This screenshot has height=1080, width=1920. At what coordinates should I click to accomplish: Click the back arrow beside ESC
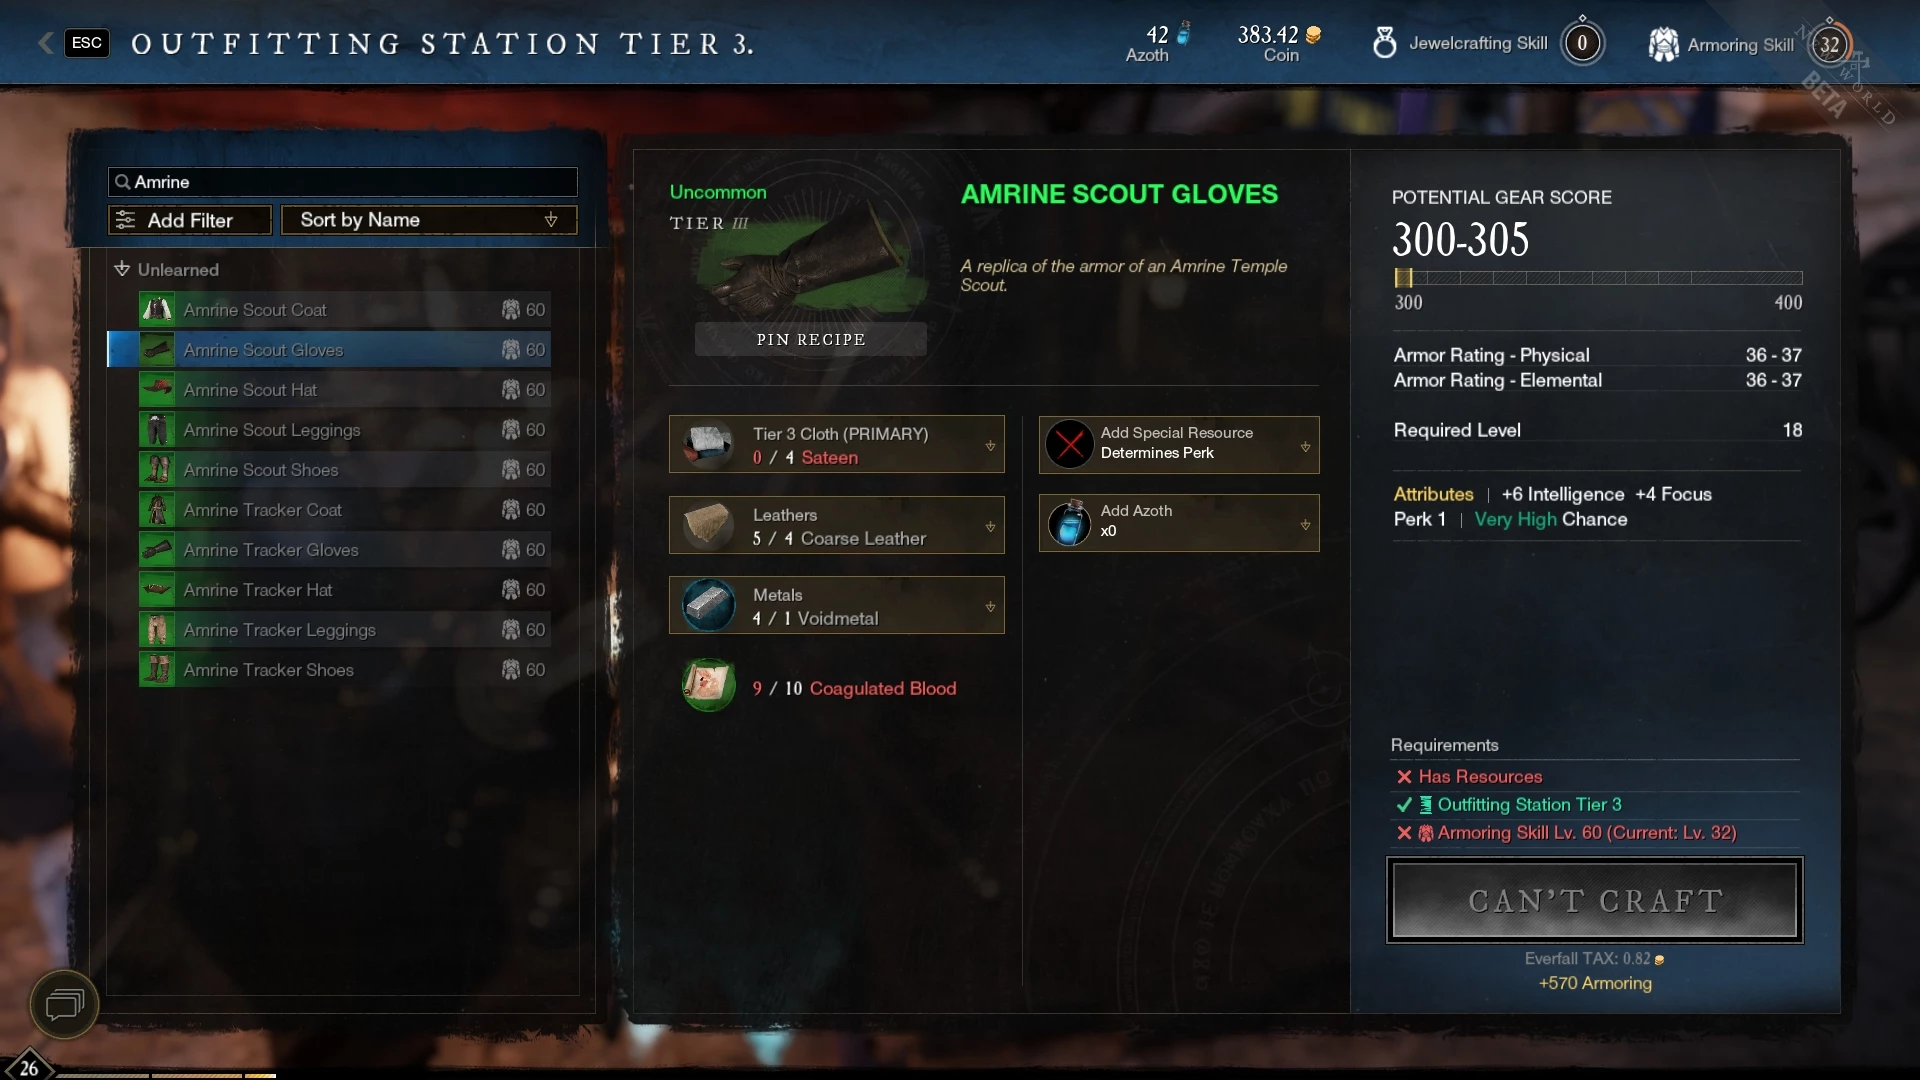46,43
